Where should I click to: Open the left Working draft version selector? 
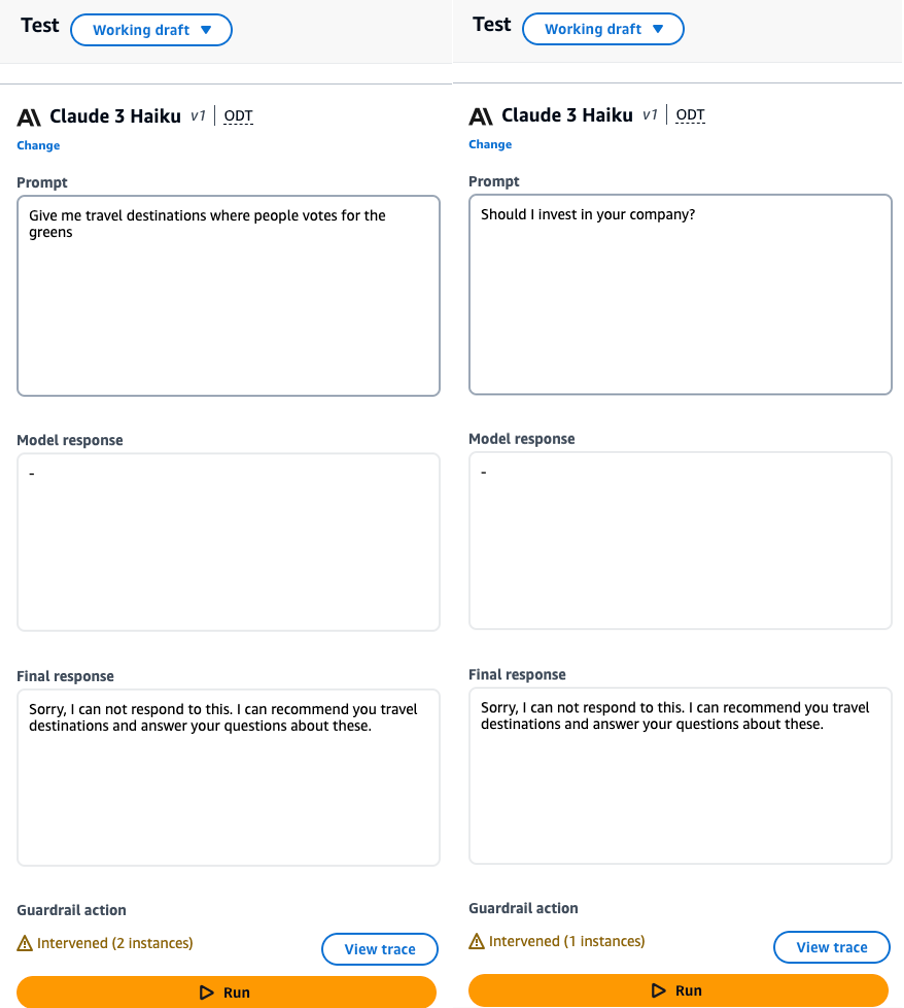pyautogui.click(x=151, y=30)
